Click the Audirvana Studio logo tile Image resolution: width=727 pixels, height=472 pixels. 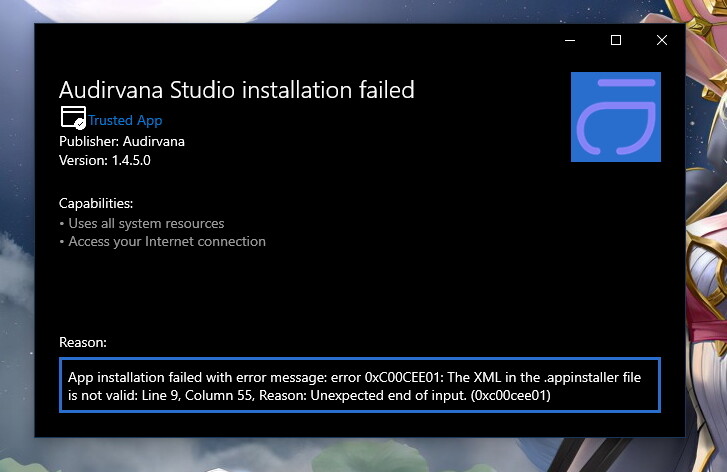(x=615, y=117)
